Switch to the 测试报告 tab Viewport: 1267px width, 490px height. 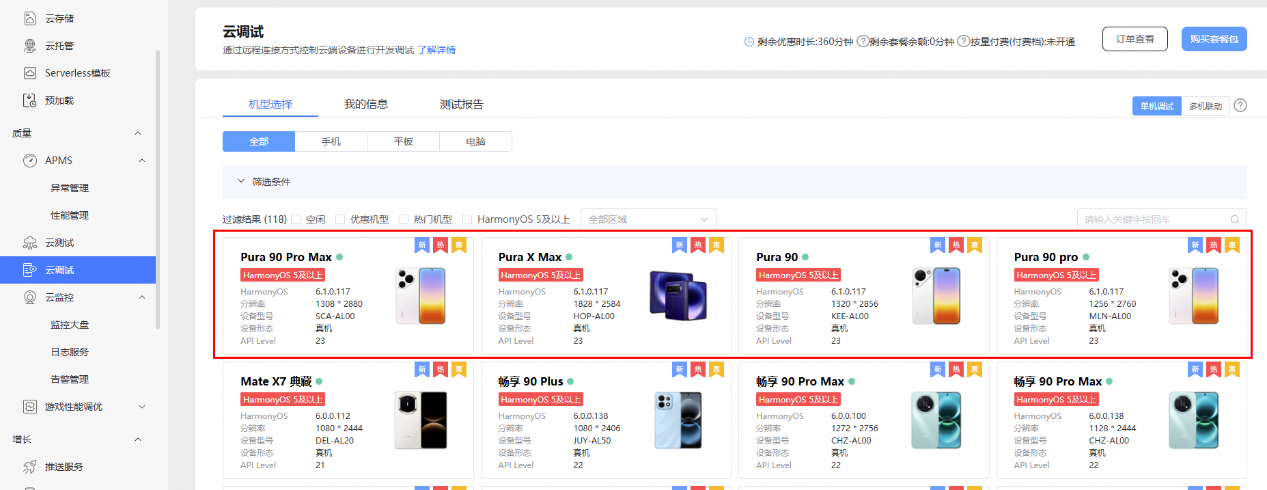point(461,104)
